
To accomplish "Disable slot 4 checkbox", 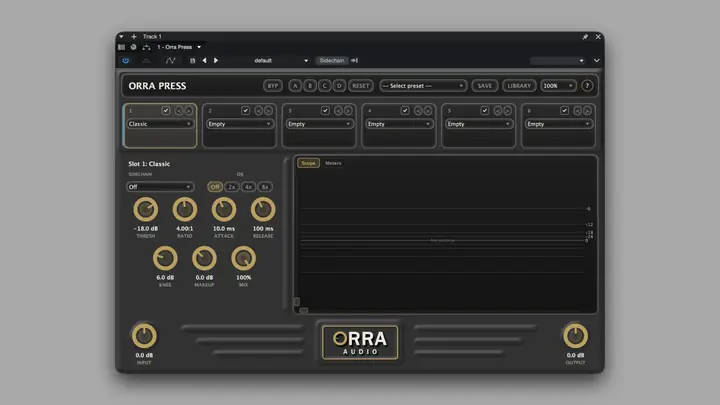I will click(405, 111).
